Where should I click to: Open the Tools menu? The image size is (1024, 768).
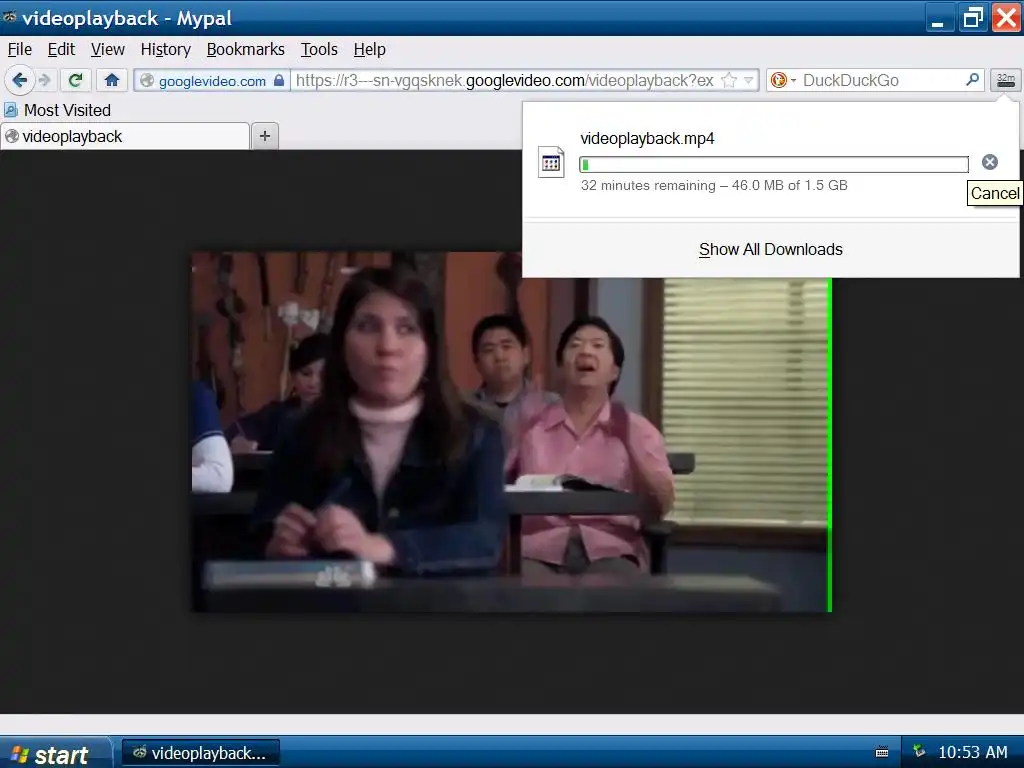point(319,50)
